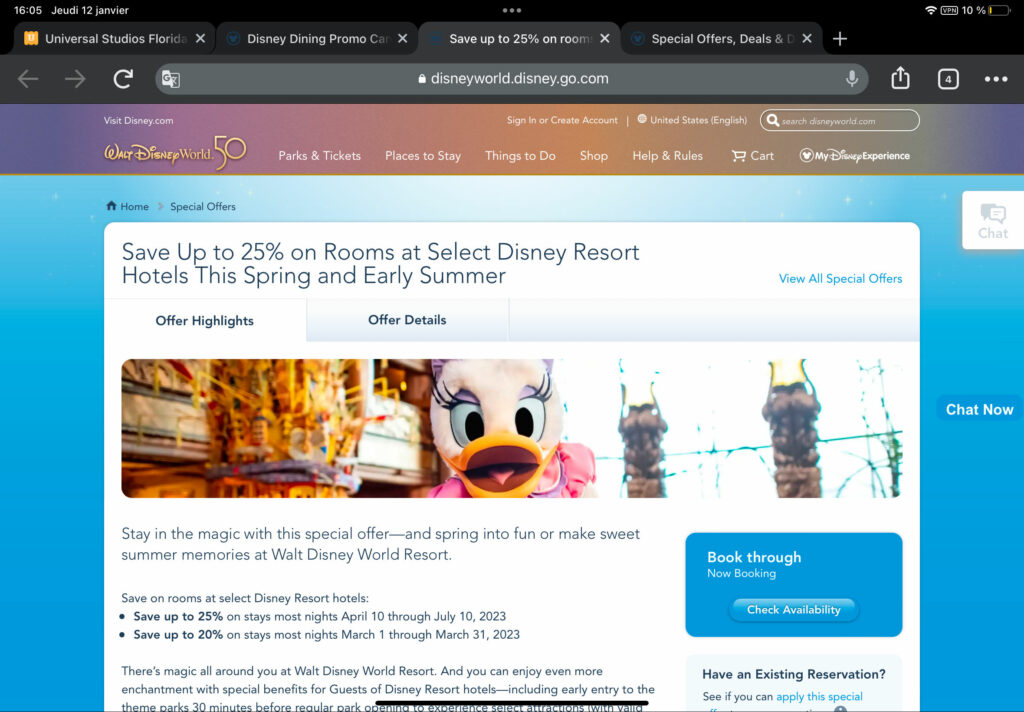Add a new browser tab
This screenshot has height=712, width=1024.
click(840, 39)
